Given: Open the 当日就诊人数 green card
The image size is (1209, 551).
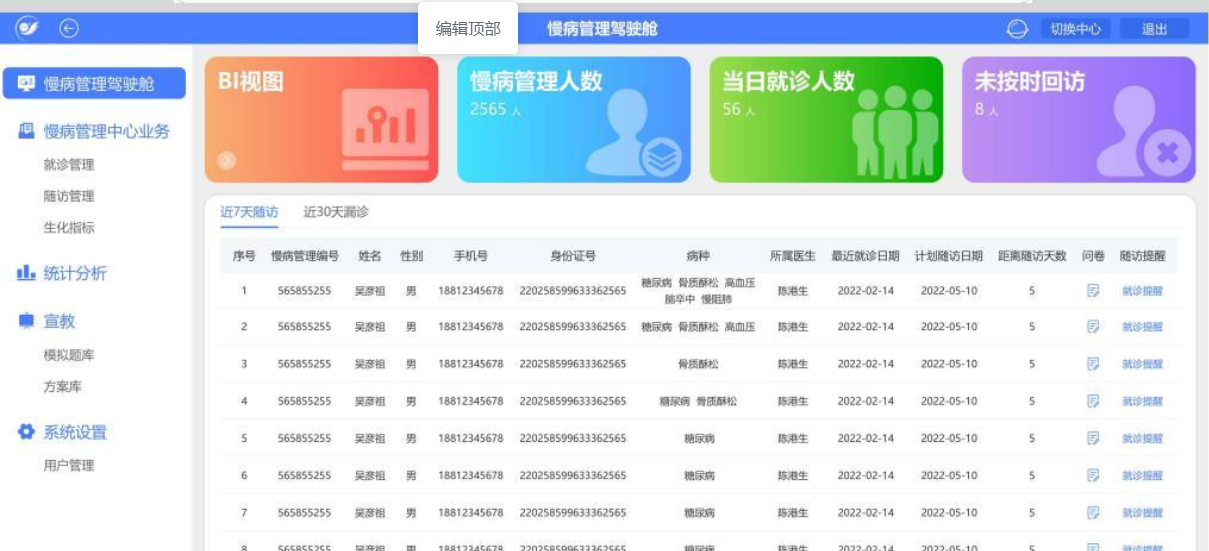Looking at the screenshot, I should 826,120.
